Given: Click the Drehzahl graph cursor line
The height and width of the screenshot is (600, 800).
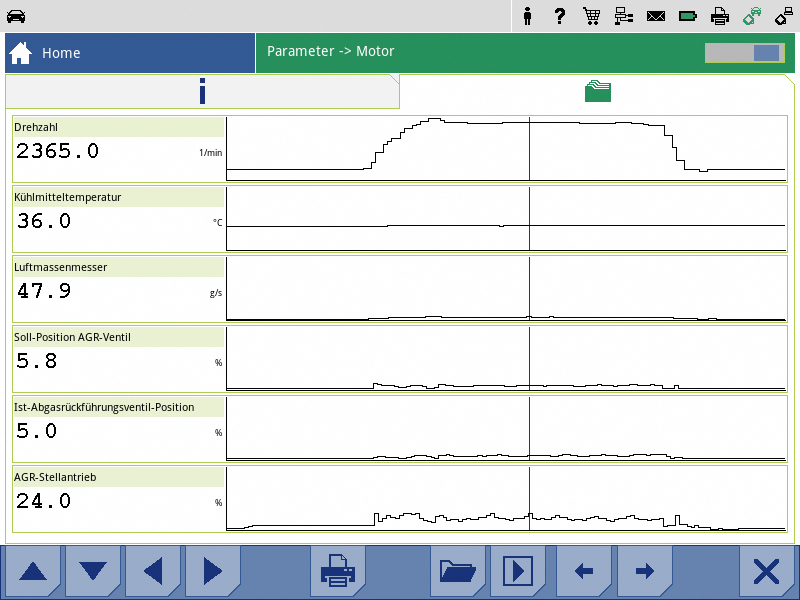Looking at the screenshot, I should pos(529,148).
